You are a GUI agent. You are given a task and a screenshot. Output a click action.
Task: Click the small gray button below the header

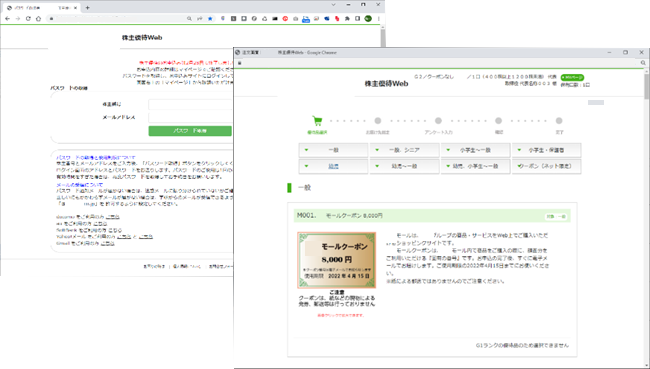pos(596,102)
